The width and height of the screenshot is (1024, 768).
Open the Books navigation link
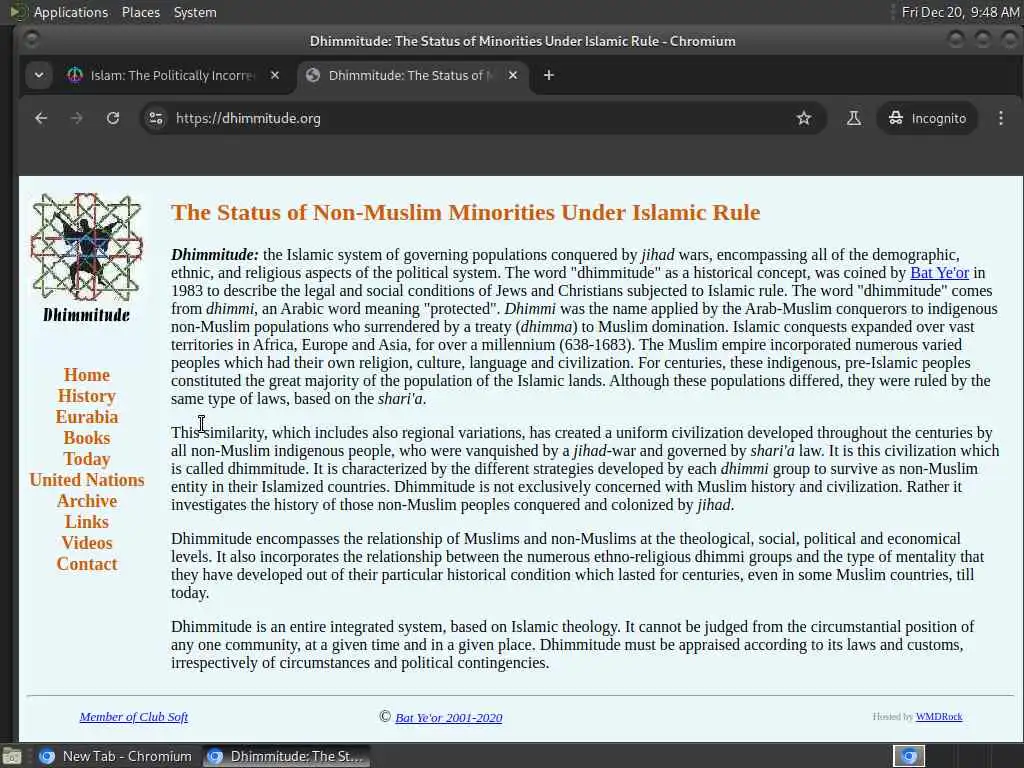coord(87,438)
